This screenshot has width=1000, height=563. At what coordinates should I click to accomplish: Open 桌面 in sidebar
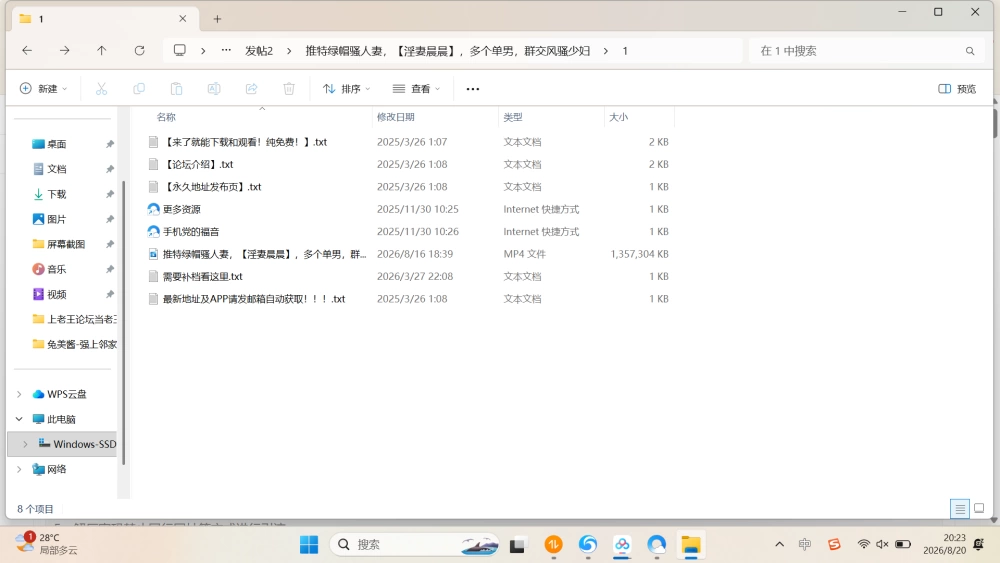[57, 144]
